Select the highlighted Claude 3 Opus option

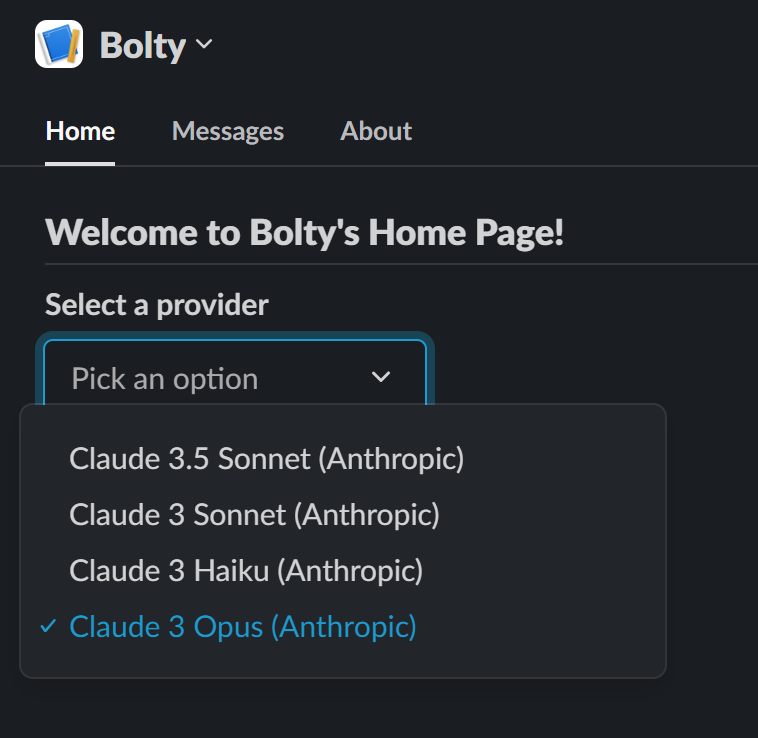coord(243,627)
